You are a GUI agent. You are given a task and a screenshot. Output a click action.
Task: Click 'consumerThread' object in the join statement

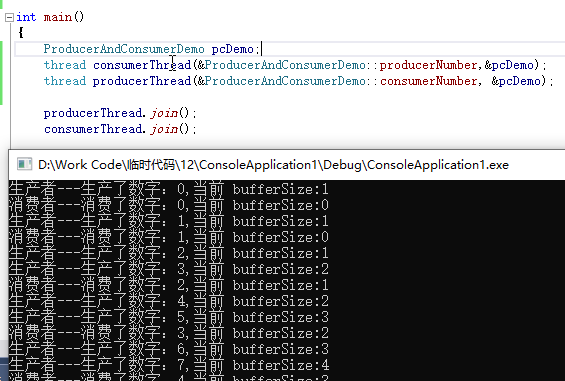tap(93, 129)
